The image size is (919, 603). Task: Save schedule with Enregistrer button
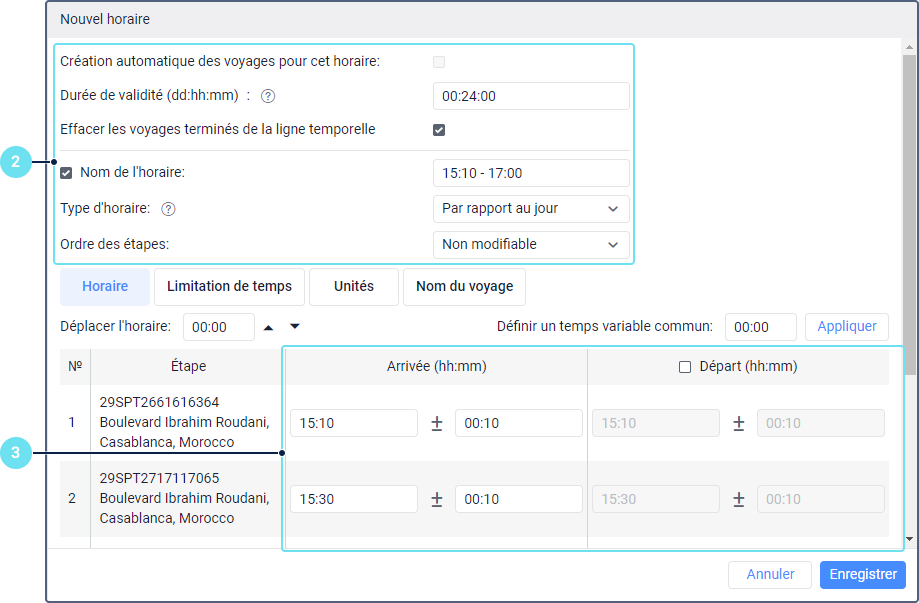863,574
